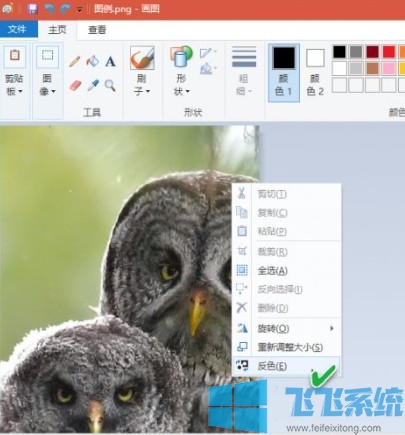Click the Undo arrow in title bar
The image size is (405, 435).
coord(50,9)
